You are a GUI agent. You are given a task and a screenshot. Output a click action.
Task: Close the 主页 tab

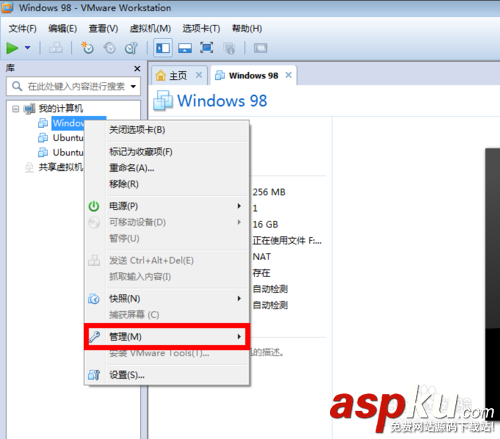tap(199, 75)
